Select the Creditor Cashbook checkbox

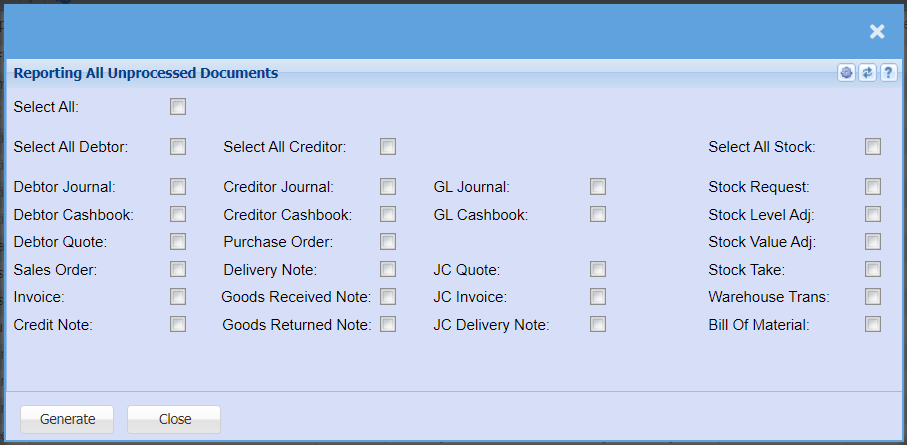pos(388,214)
